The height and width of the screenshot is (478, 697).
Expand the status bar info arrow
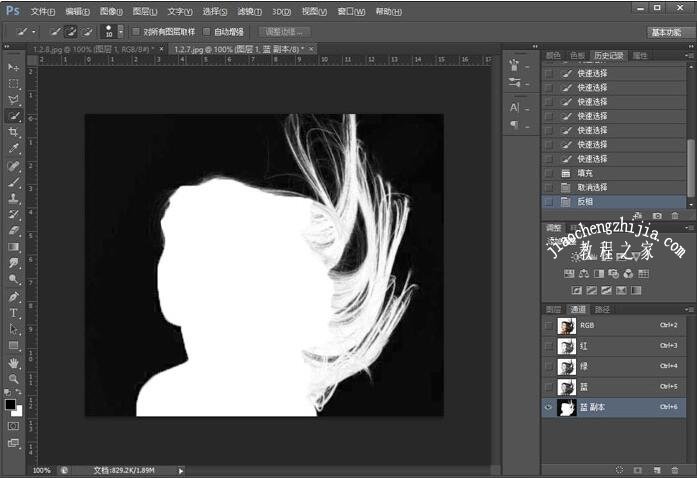pyautogui.click(x=181, y=470)
